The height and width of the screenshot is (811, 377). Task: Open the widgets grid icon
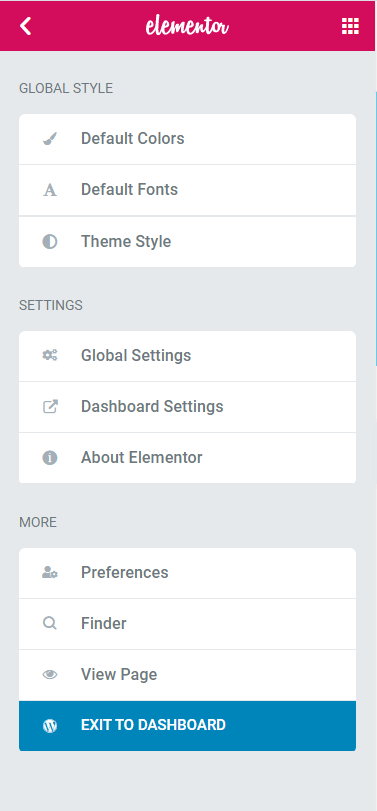coord(350,26)
